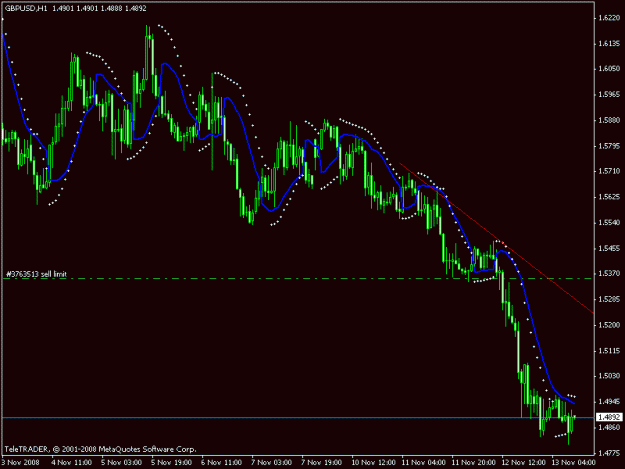
Task: Click the 1.6050 price axis label
Action: [x=609, y=69]
